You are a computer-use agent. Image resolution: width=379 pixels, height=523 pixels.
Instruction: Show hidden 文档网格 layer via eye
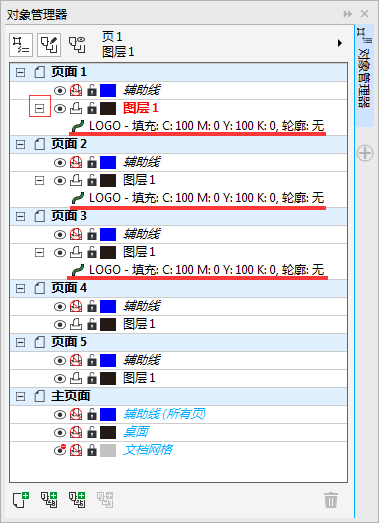(x=60, y=450)
